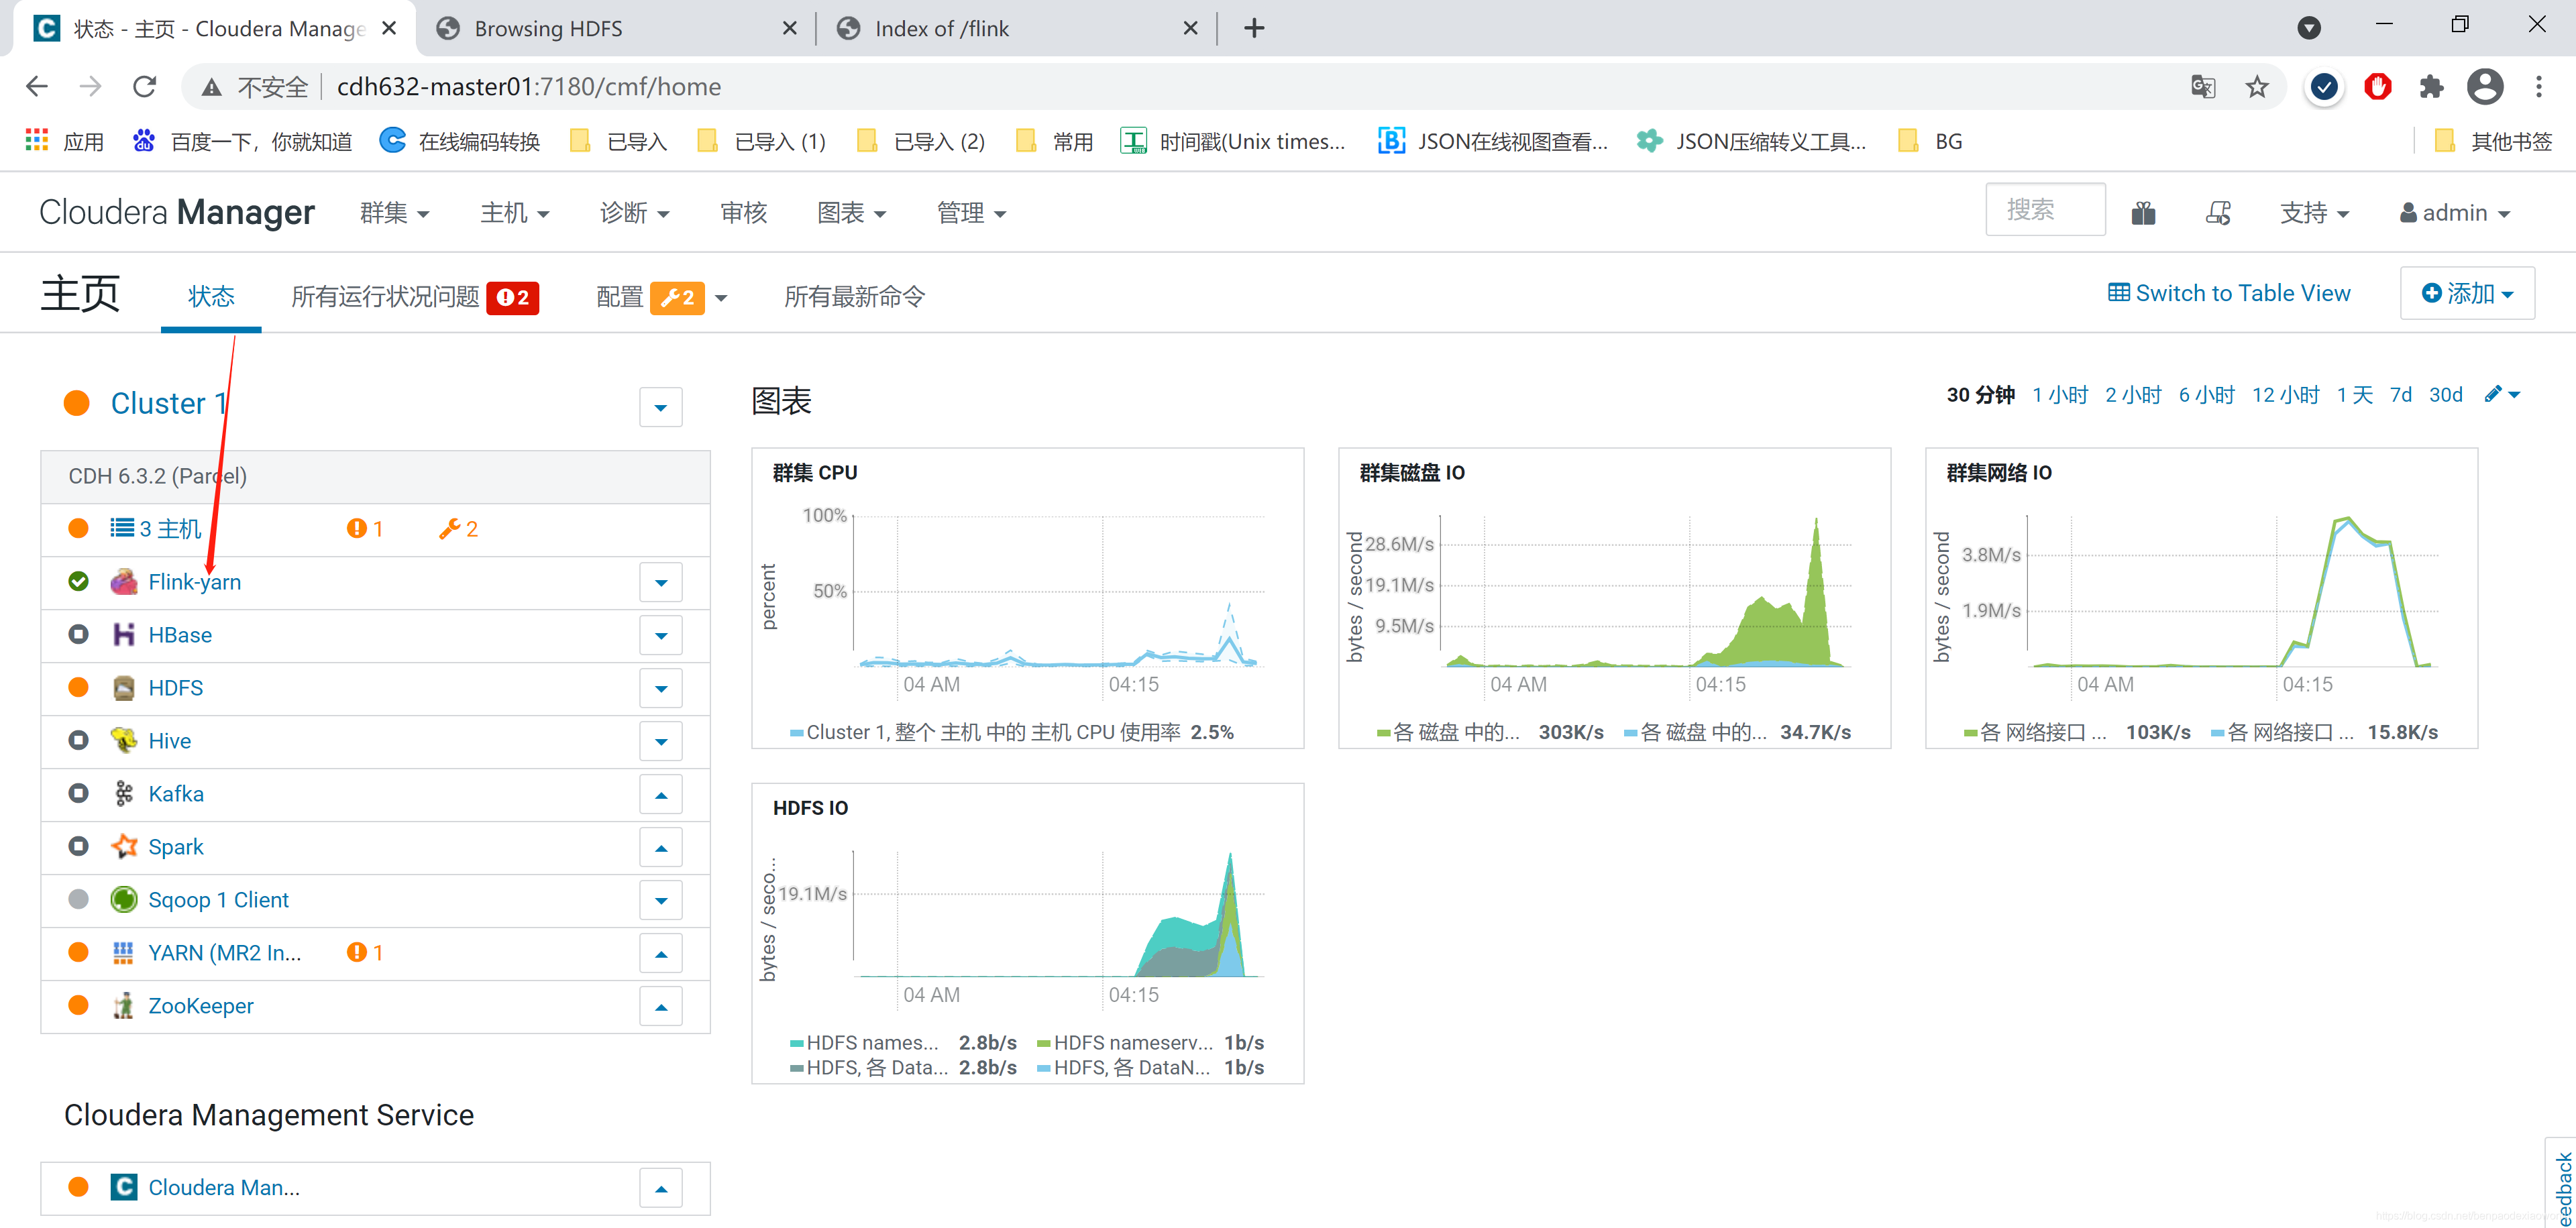
Task: Click HBase stopped status icon
Action: [78, 635]
